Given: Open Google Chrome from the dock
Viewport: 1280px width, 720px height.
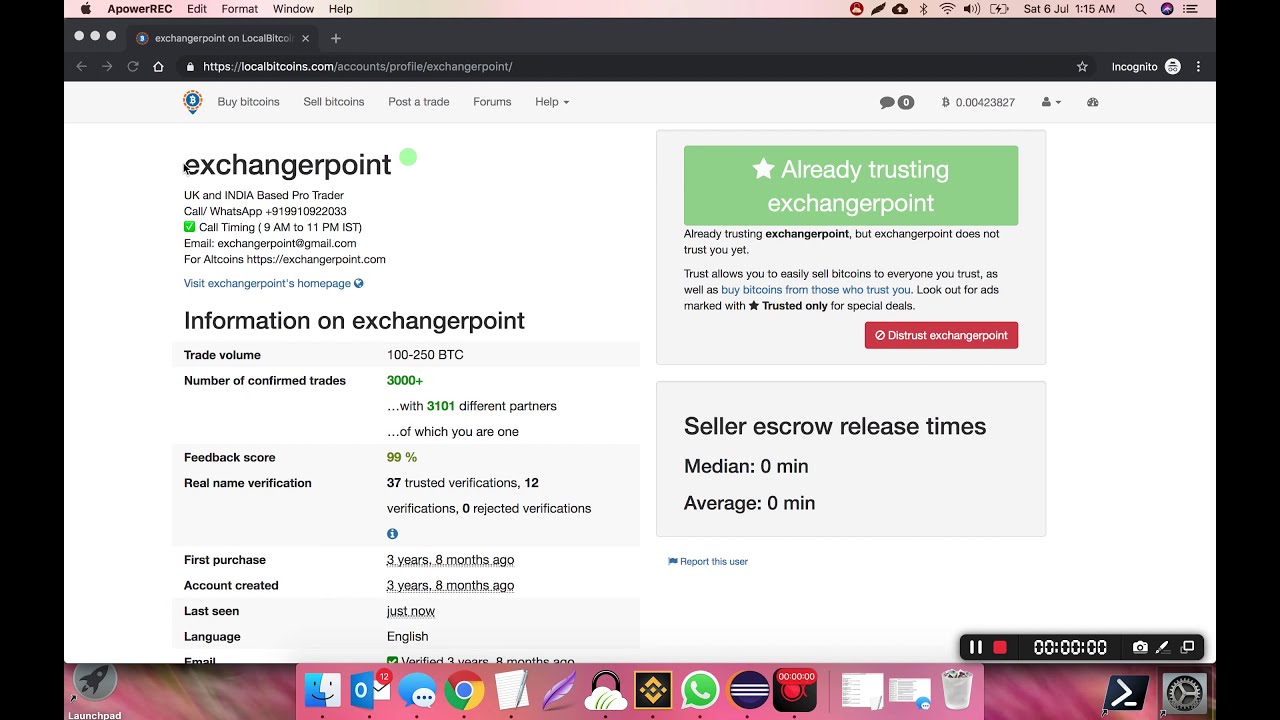Looking at the screenshot, I should 464,690.
